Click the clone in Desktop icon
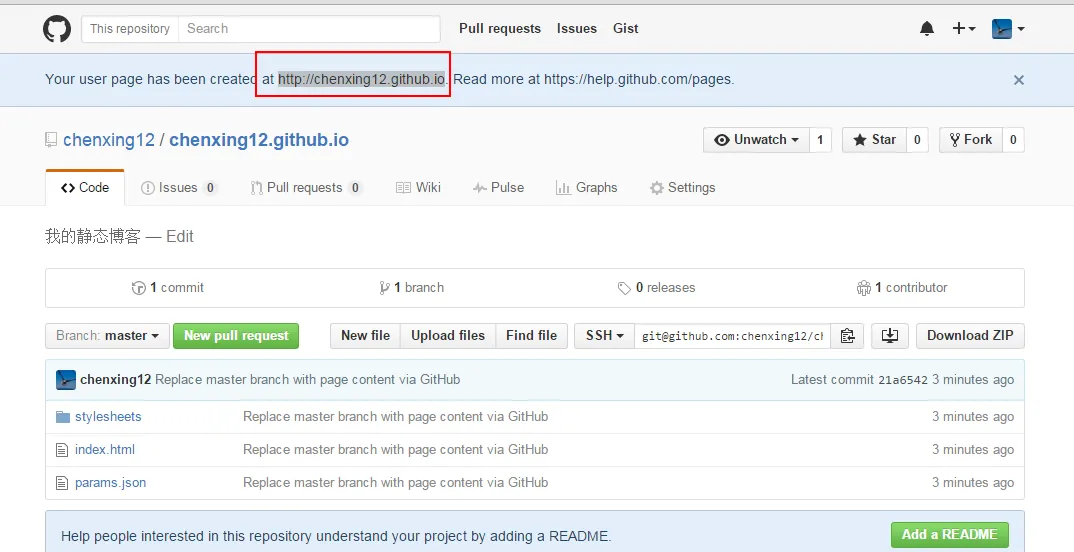 click(x=889, y=336)
